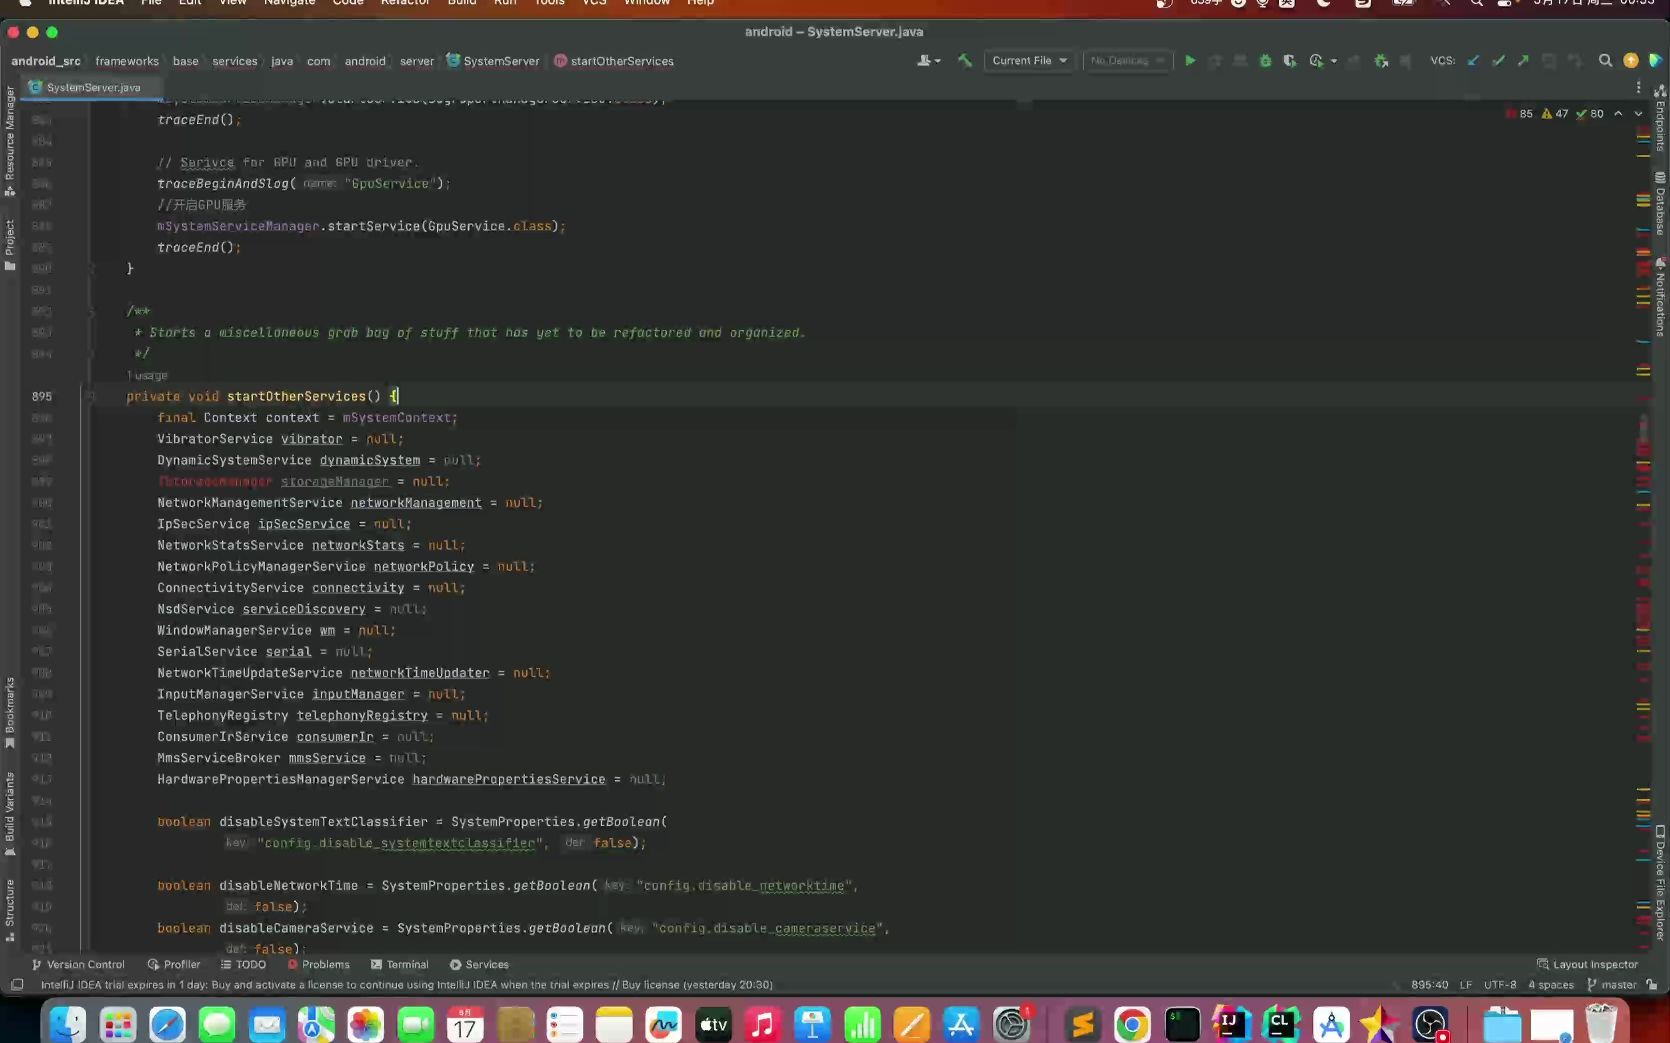Open the Profiler tool window
The width and height of the screenshot is (1670, 1043).
coord(178,964)
